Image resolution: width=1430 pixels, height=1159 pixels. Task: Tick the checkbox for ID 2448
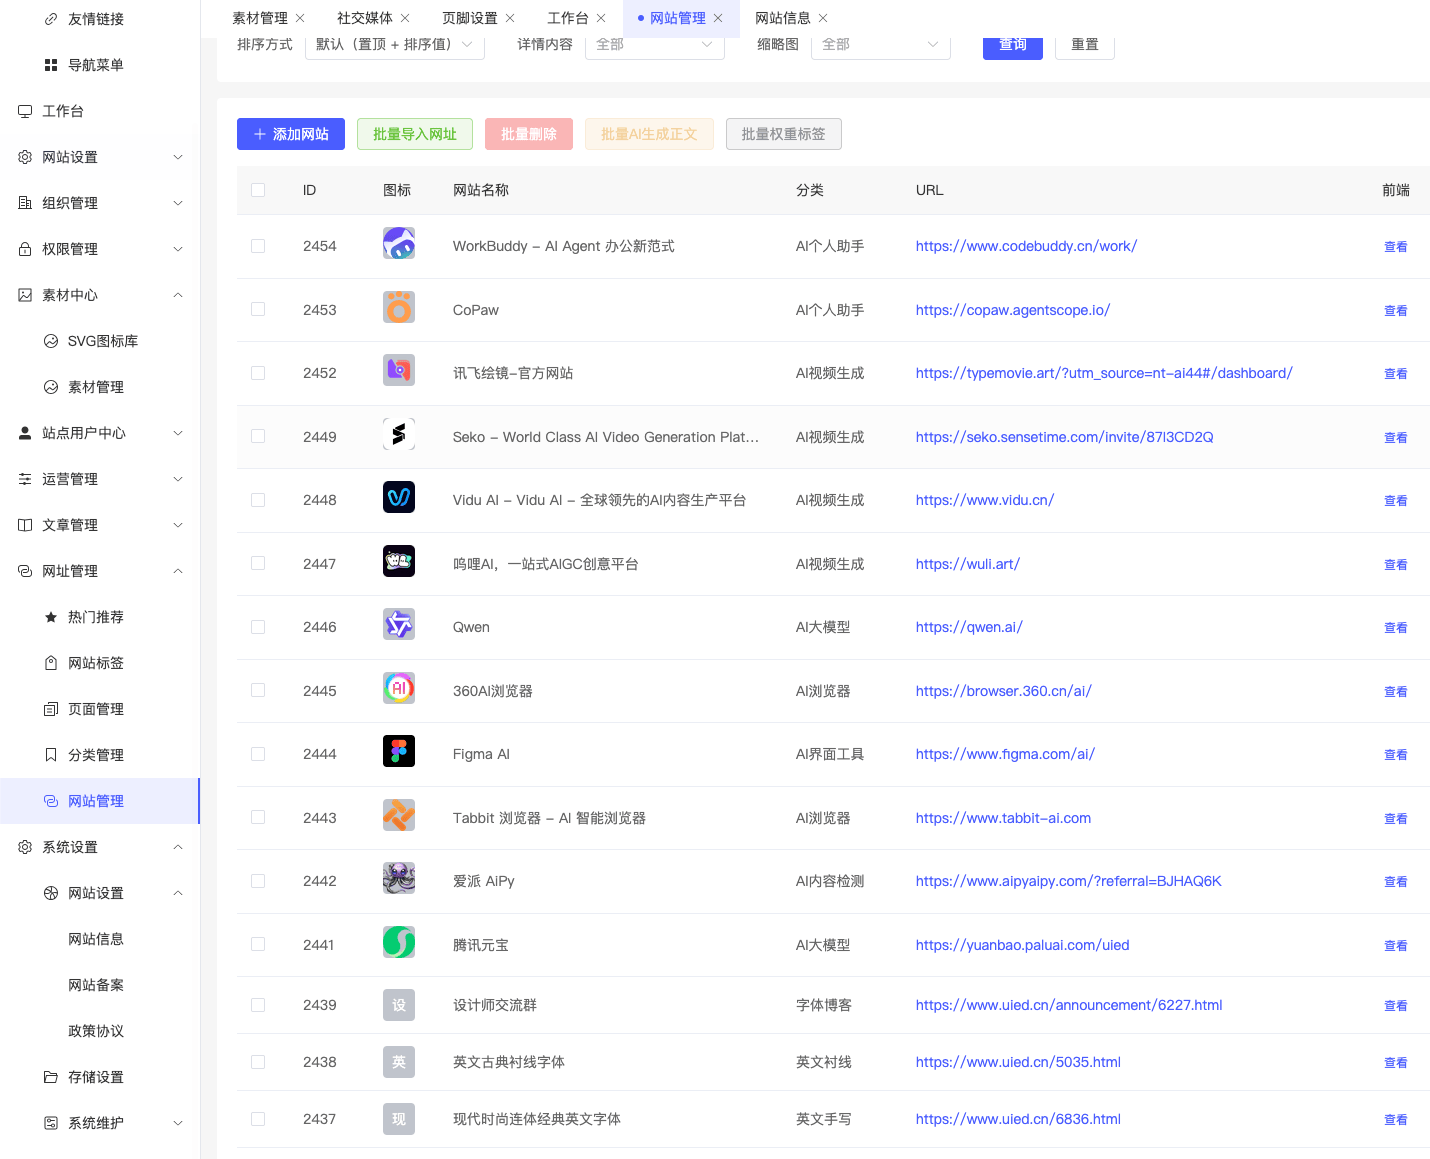click(258, 500)
